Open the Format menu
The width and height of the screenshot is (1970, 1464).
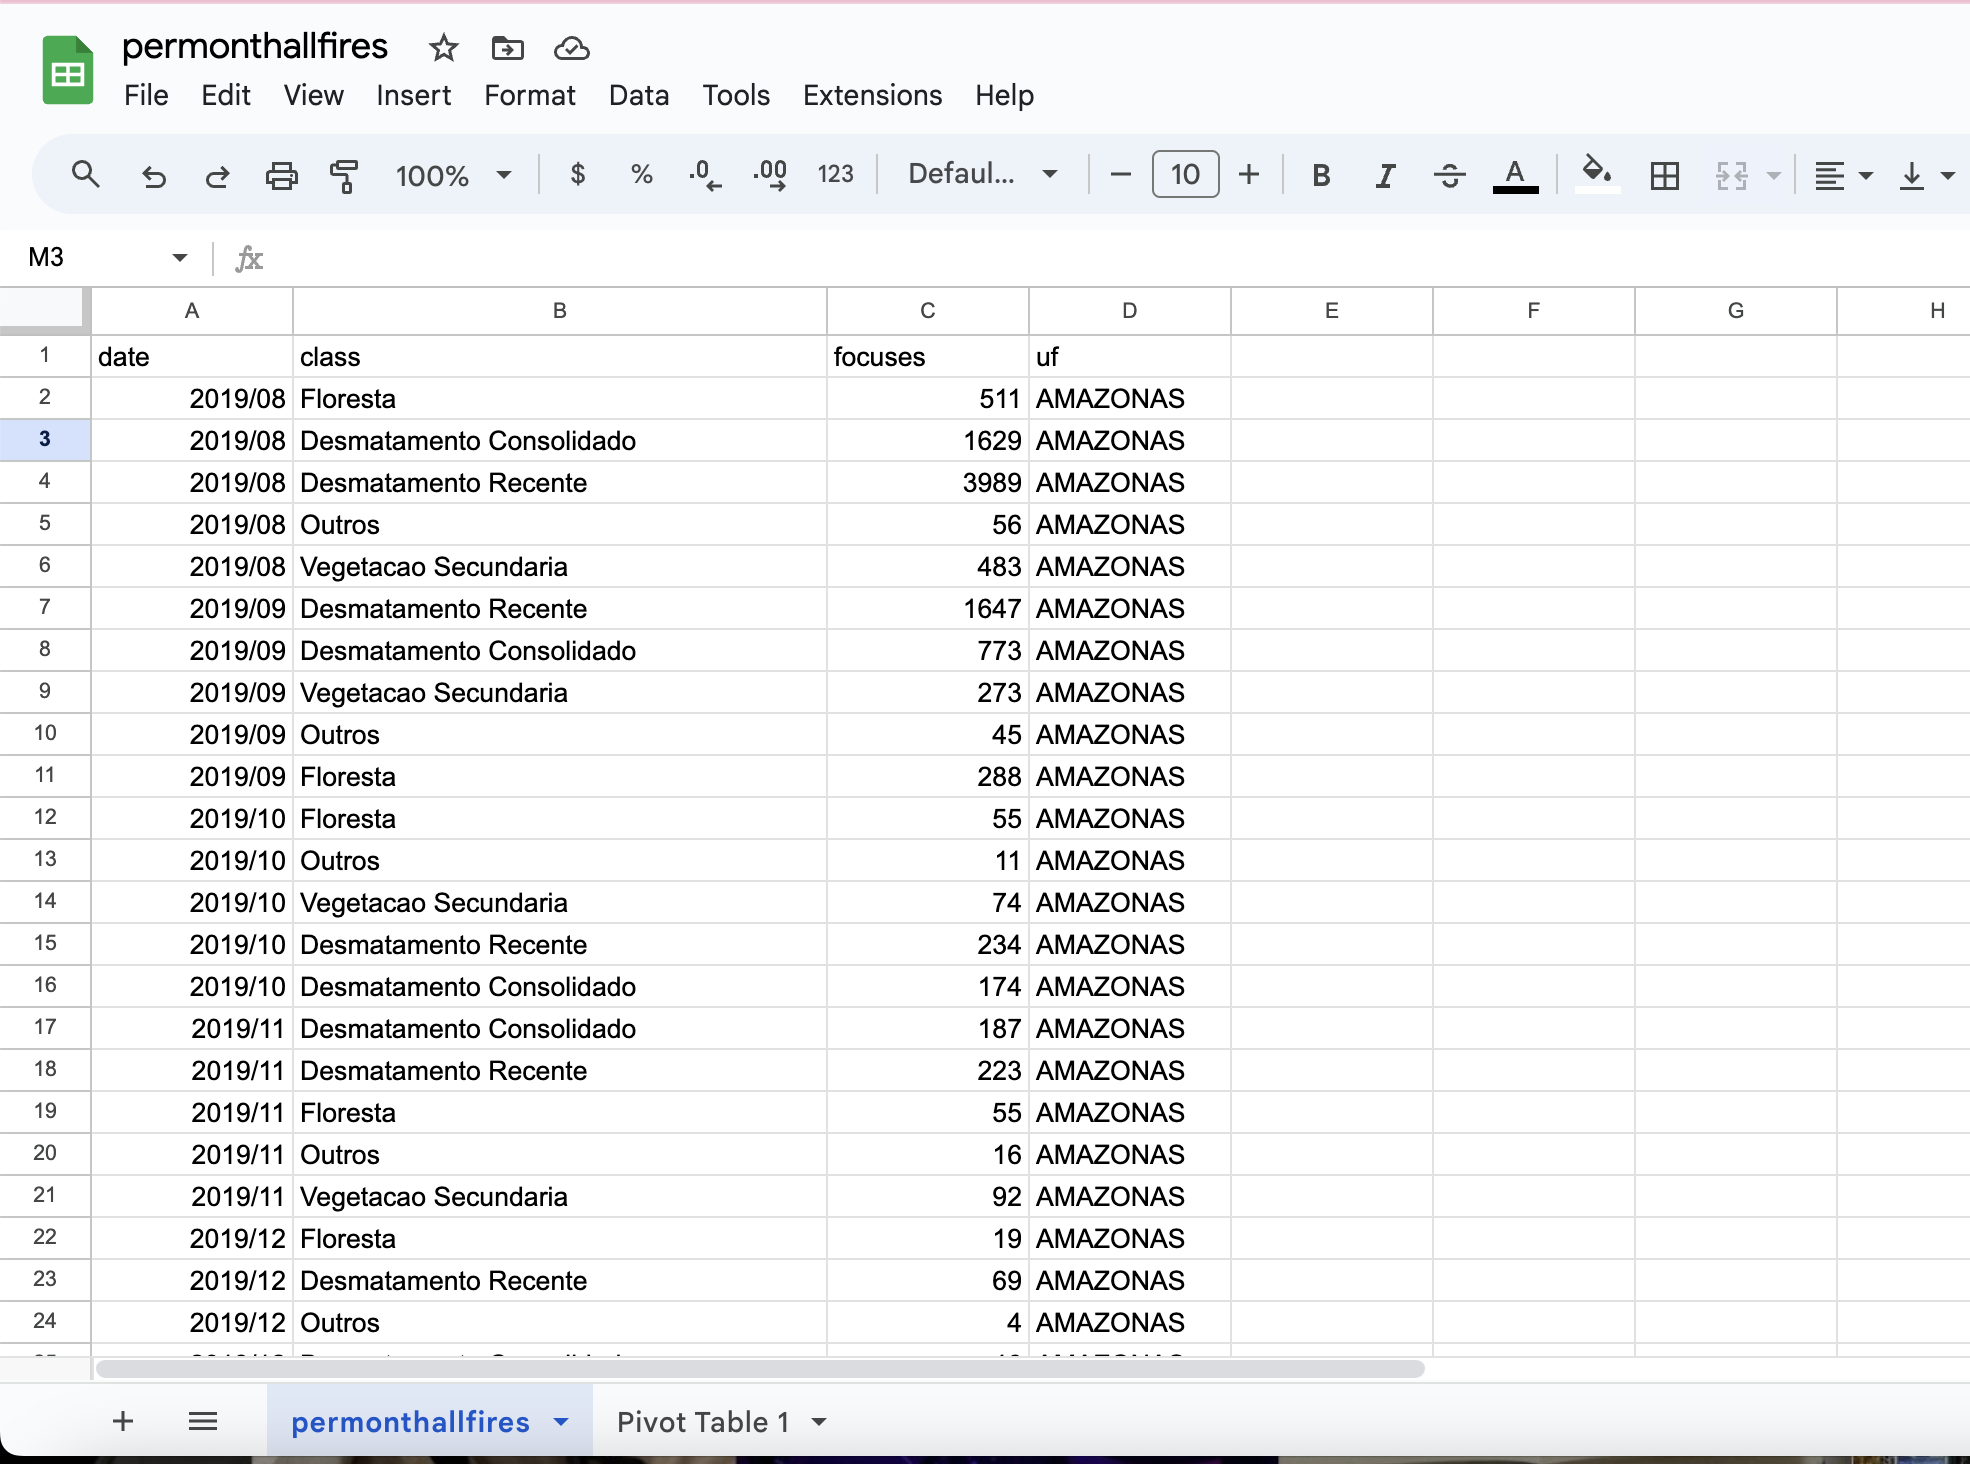point(530,95)
